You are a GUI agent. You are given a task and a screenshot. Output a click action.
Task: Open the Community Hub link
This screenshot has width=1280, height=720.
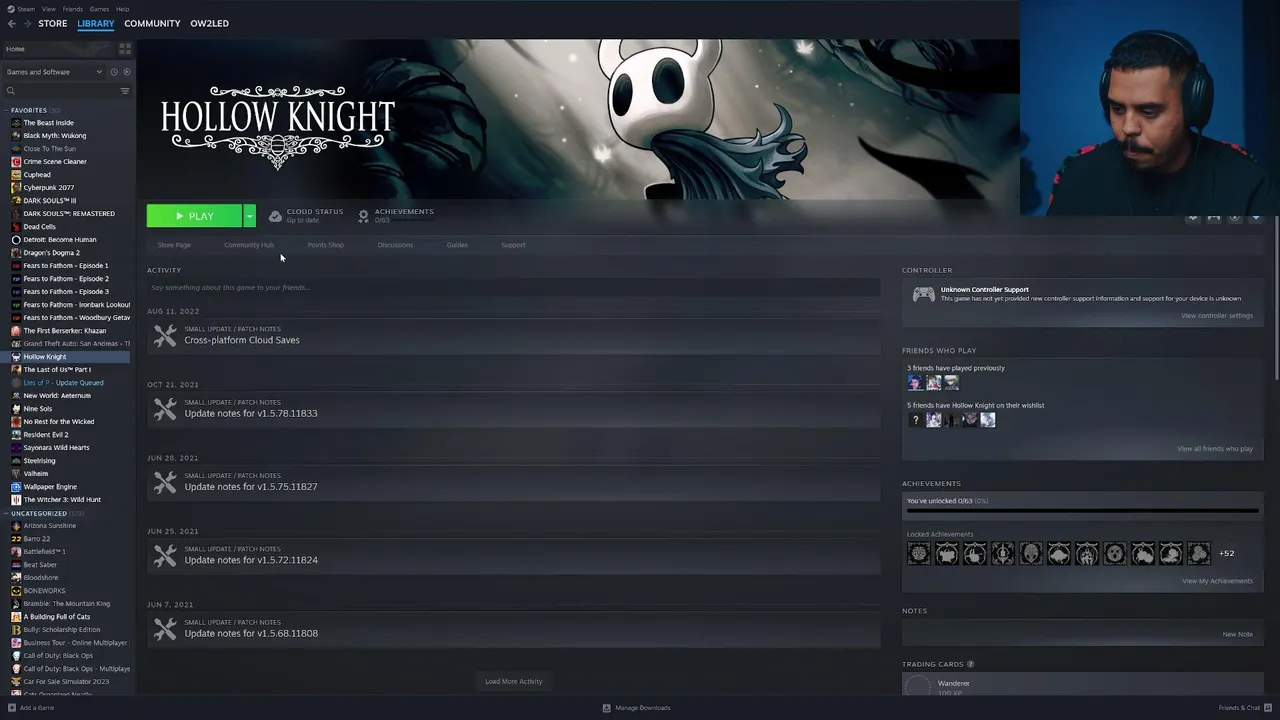[x=249, y=245]
